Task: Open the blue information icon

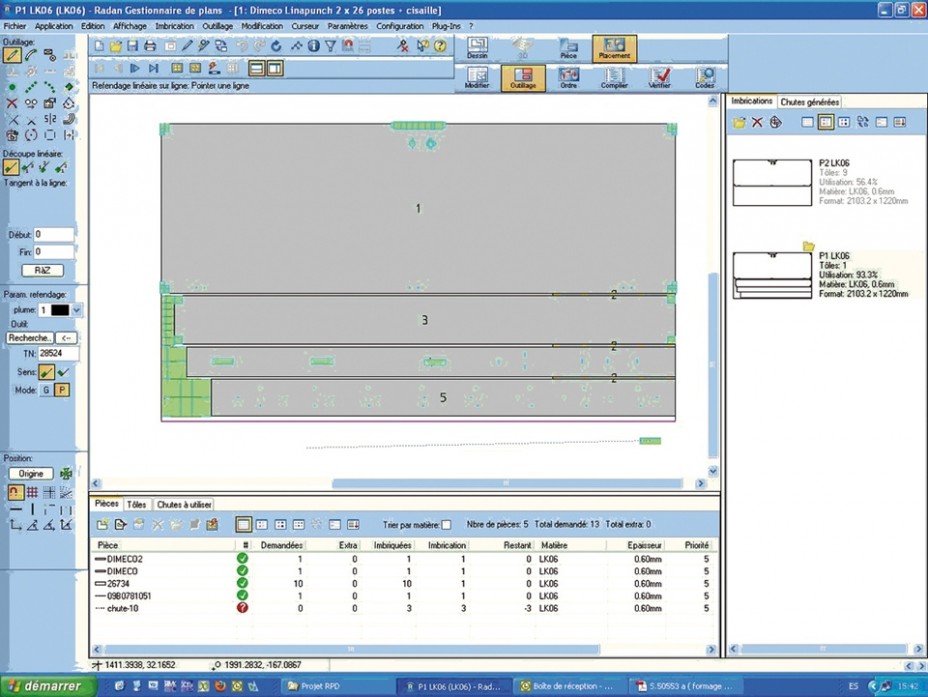Action: click(314, 46)
